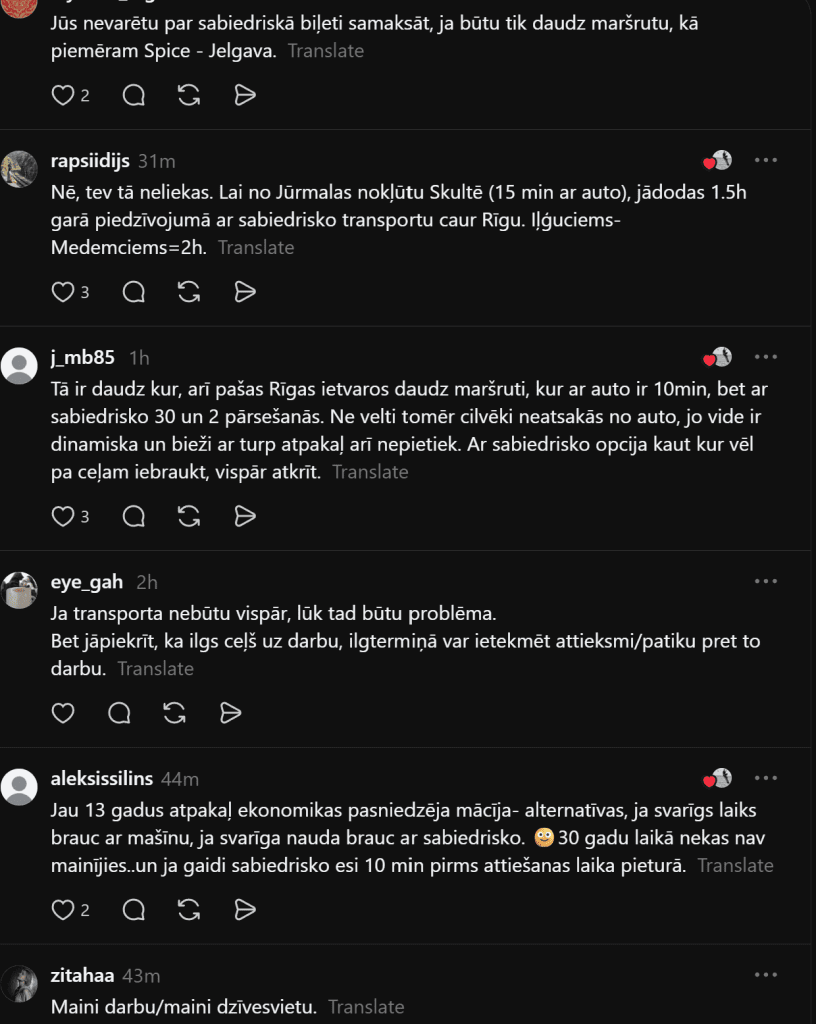Like j_mb85's comment with the heart
Image resolution: width=816 pixels, height=1024 pixels.
(63, 516)
